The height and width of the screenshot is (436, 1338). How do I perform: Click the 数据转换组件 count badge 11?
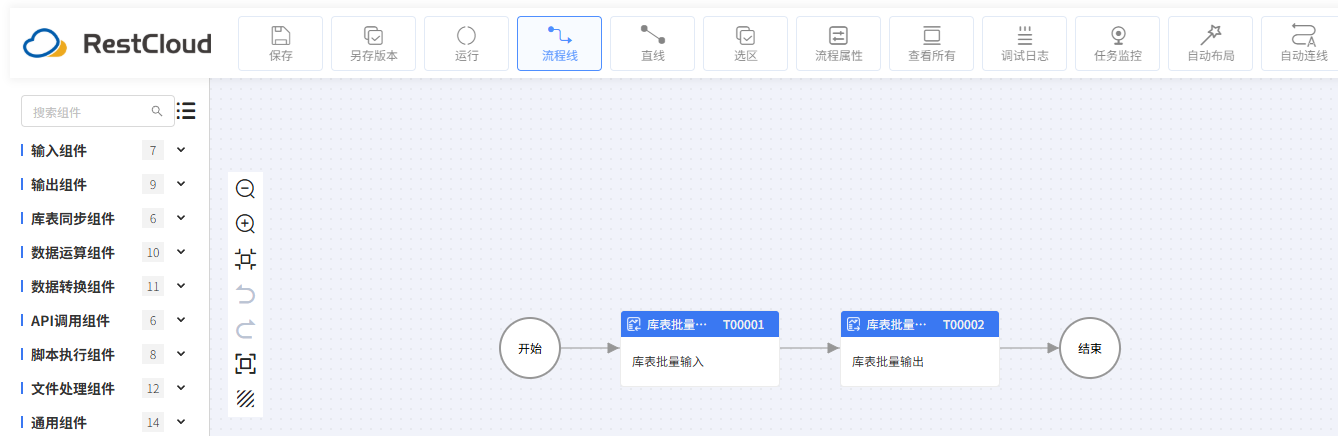click(x=153, y=287)
